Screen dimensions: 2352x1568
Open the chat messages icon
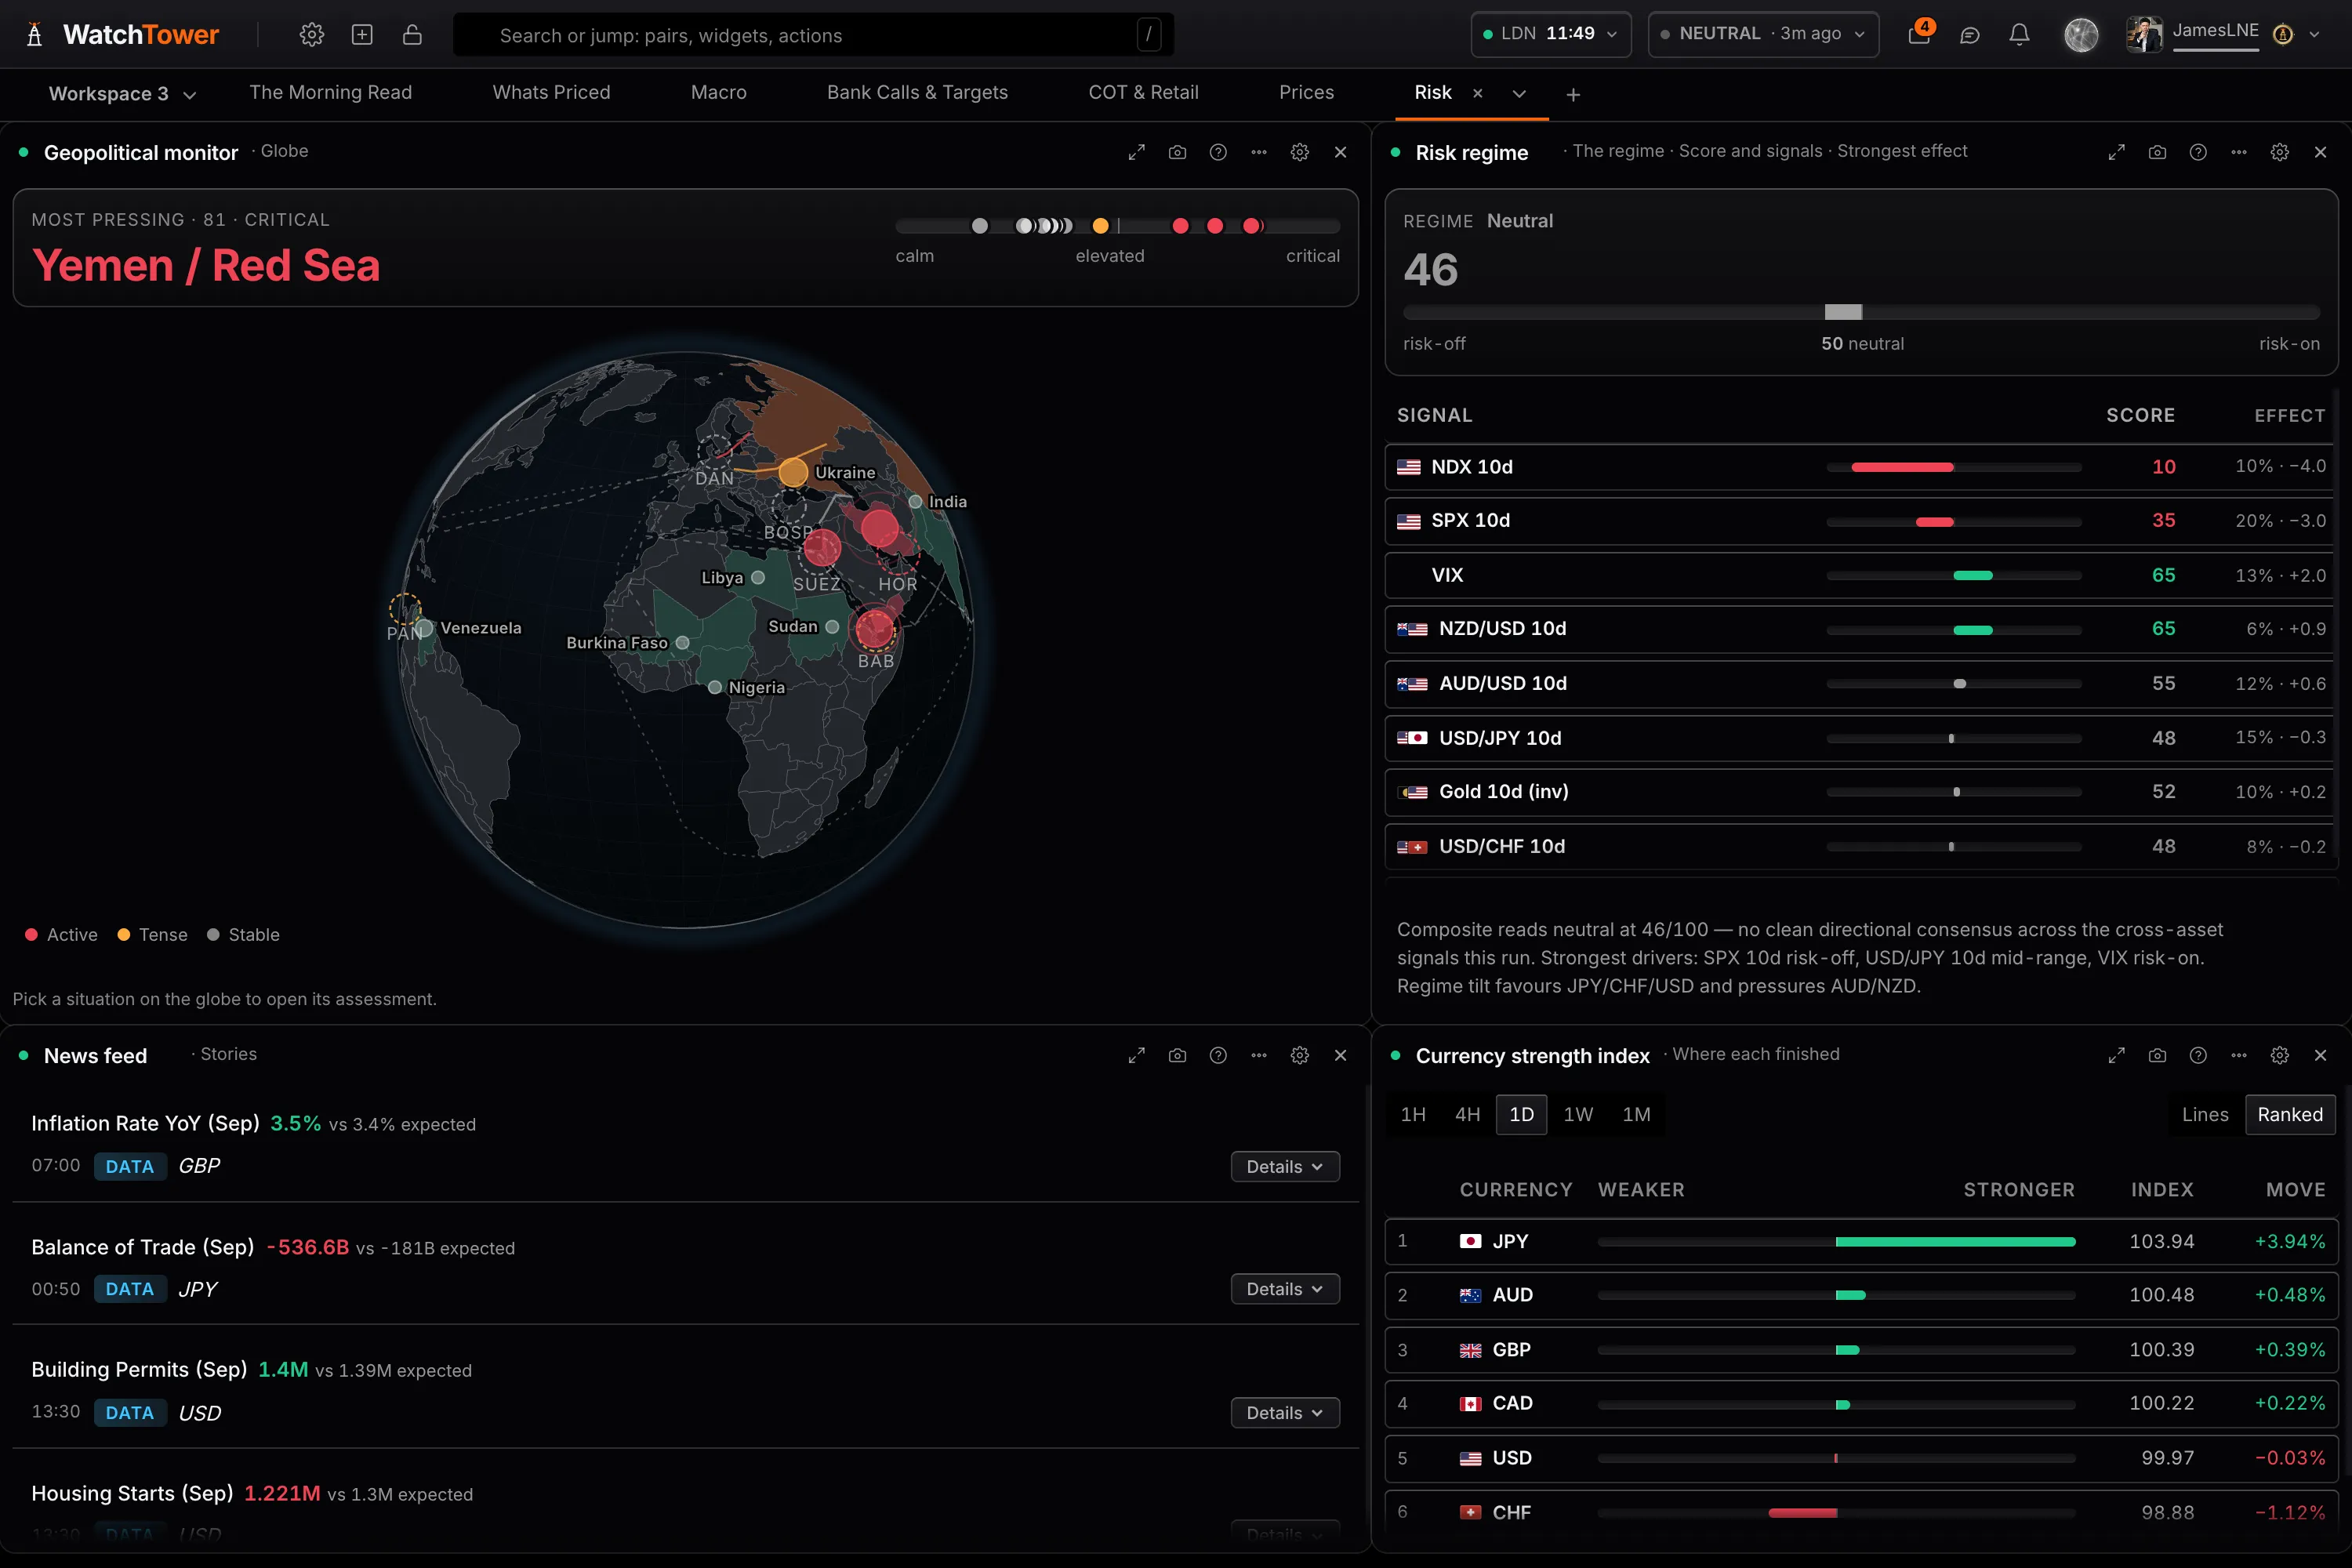click(x=1969, y=35)
